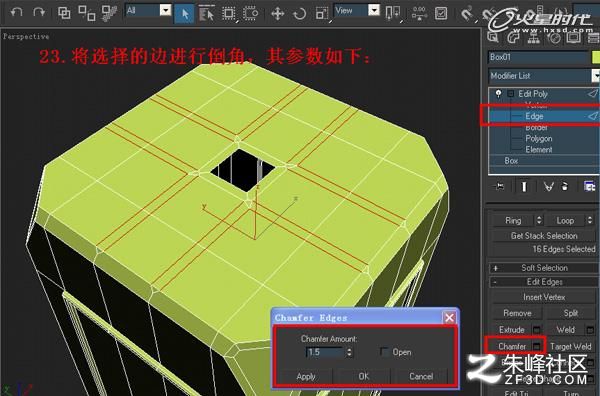Expand the Soft Selection rollout
The image size is (600, 396).
click(544, 268)
